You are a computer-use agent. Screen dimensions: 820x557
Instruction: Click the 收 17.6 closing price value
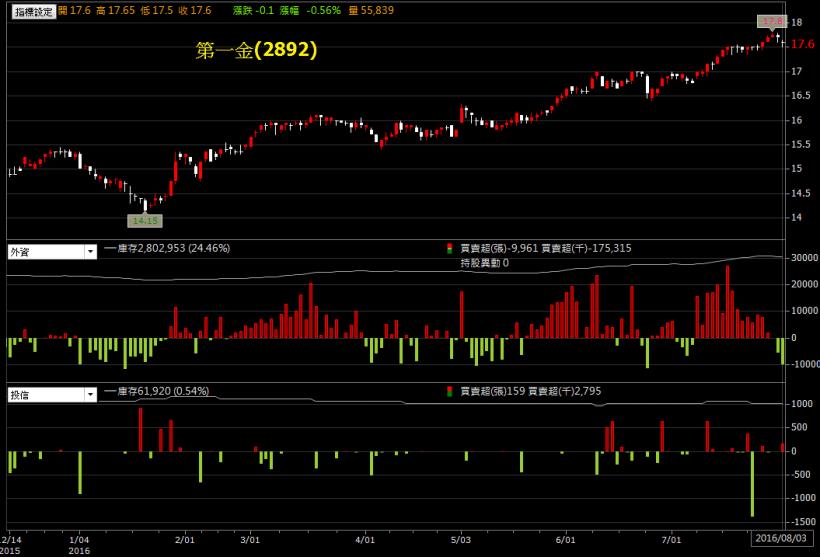click(x=195, y=10)
